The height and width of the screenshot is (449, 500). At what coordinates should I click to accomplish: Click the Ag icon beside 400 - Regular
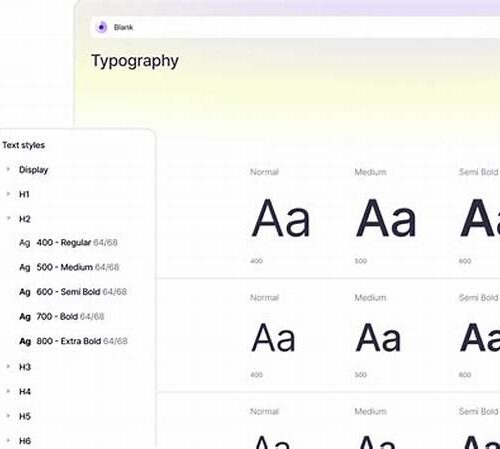25,243
